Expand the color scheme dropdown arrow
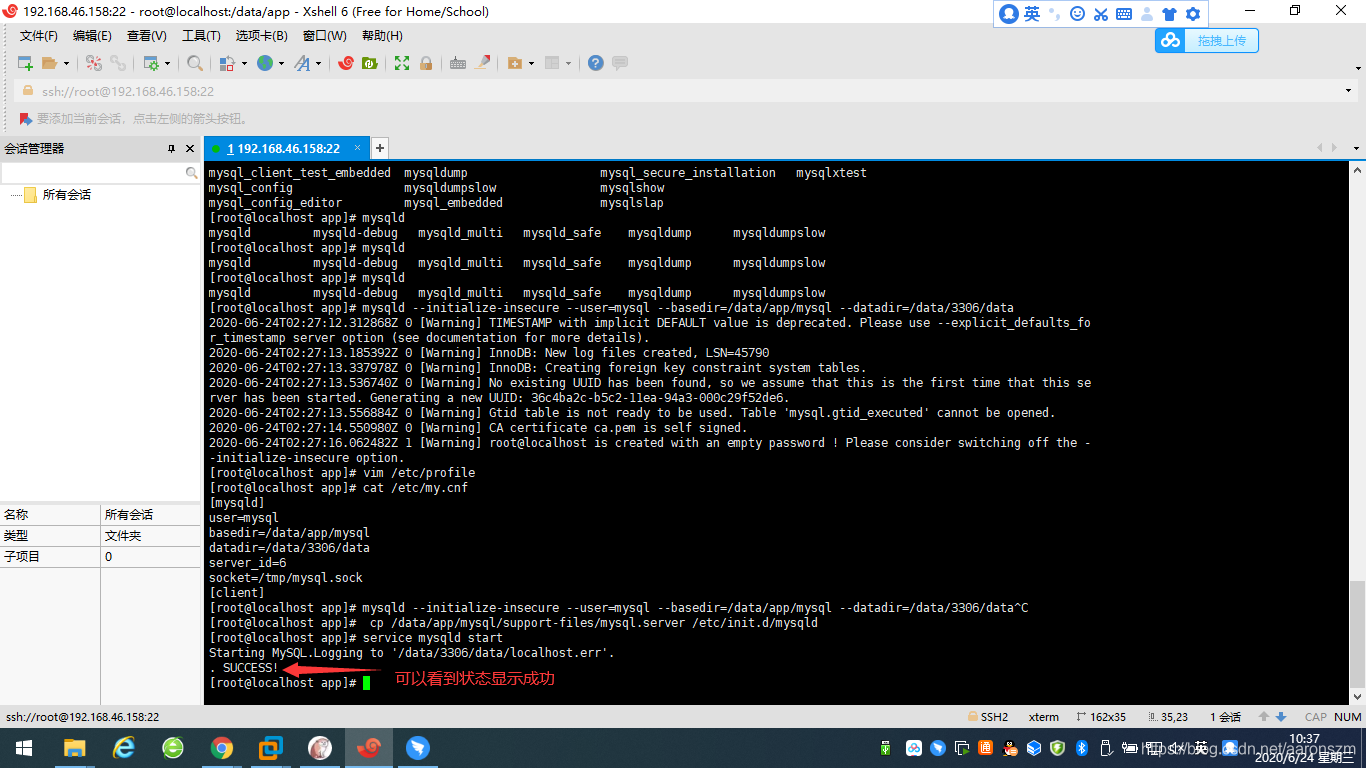1366x768 pixels. coord(244,63)
